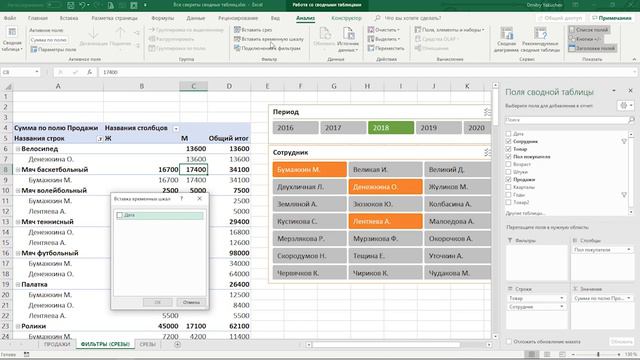Collapse the Мяч баскетбольный row group
Viewport: 640px width, 360px height.
tap(18, 169)
